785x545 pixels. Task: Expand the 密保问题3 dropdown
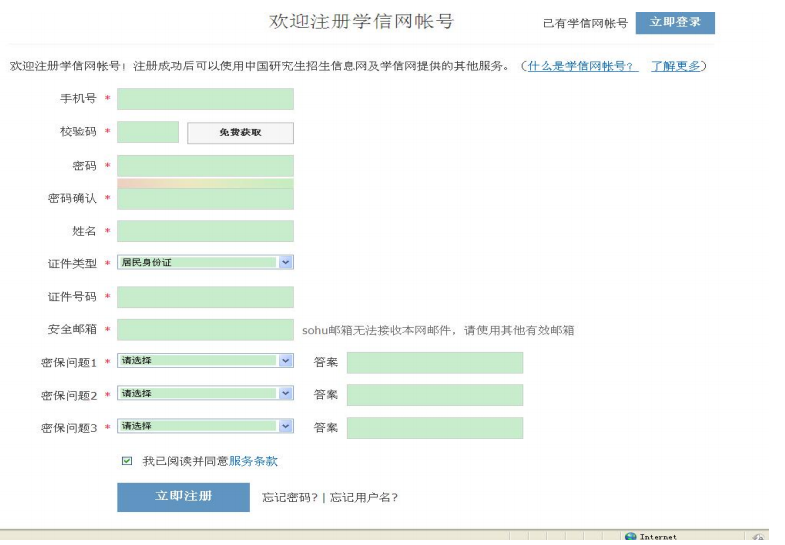(286, 427)
